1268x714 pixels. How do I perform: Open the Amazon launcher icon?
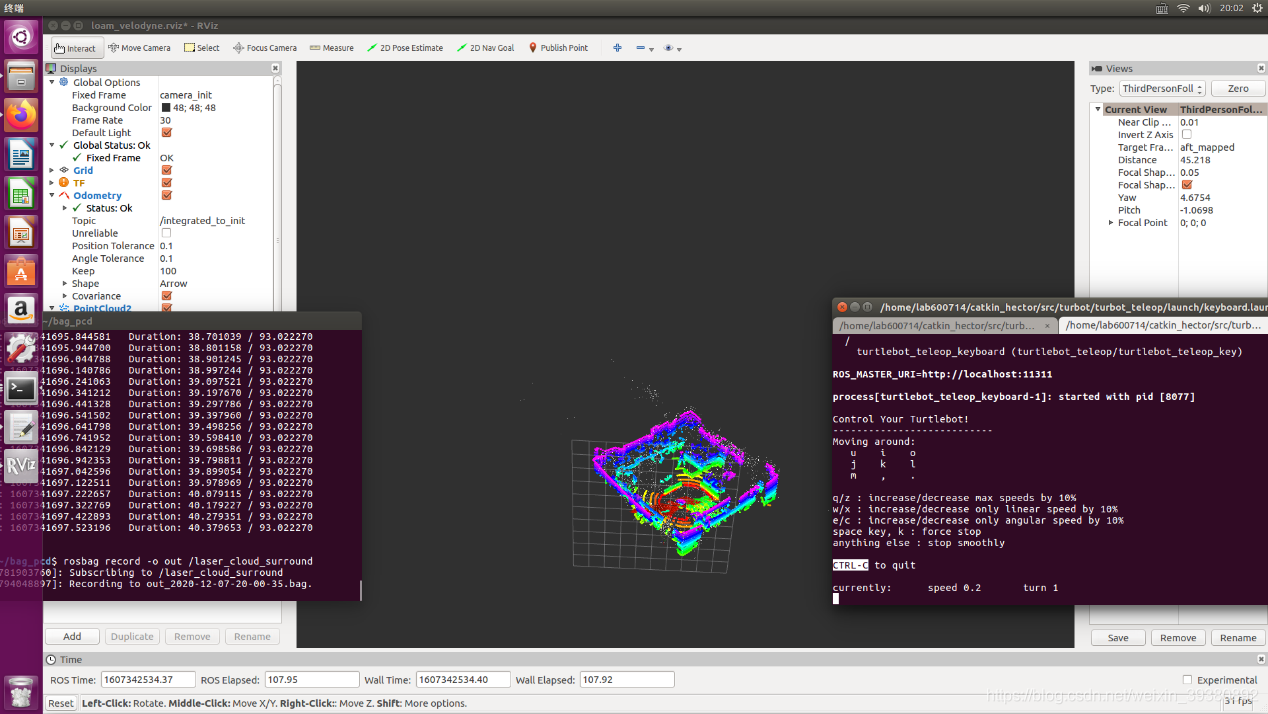[x=20, y=310]
